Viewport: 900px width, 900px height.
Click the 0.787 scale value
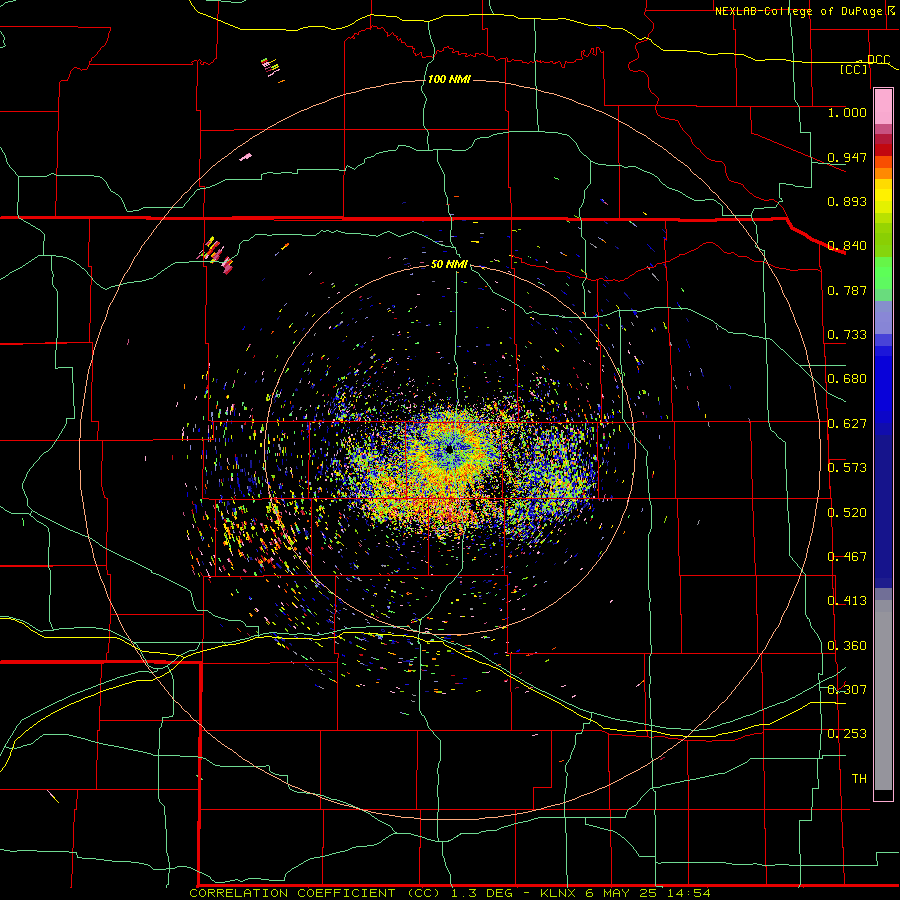pyautogui.click(x=847, y=290)
